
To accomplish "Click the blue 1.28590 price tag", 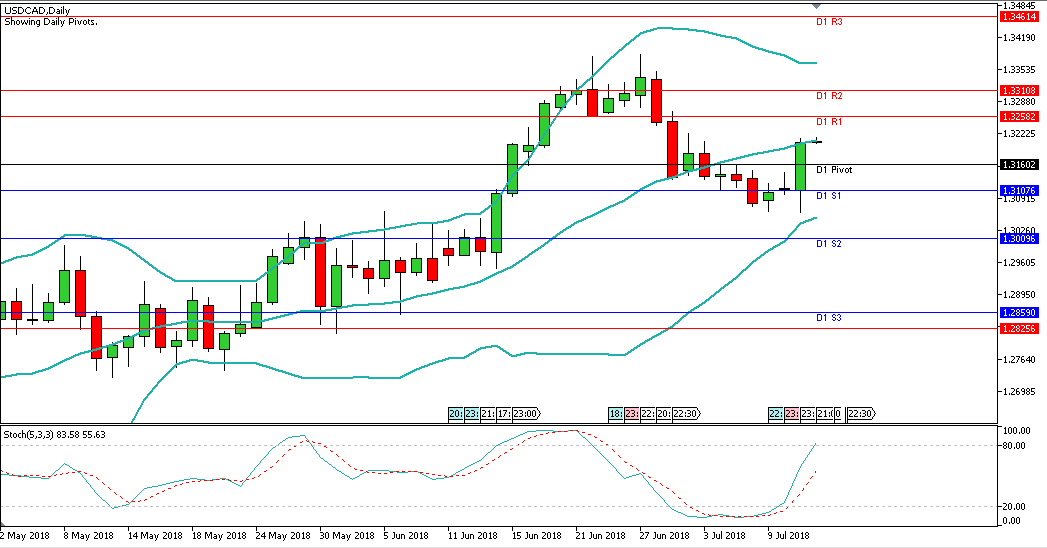I will pyautogui.click(x=1021, y=312).
